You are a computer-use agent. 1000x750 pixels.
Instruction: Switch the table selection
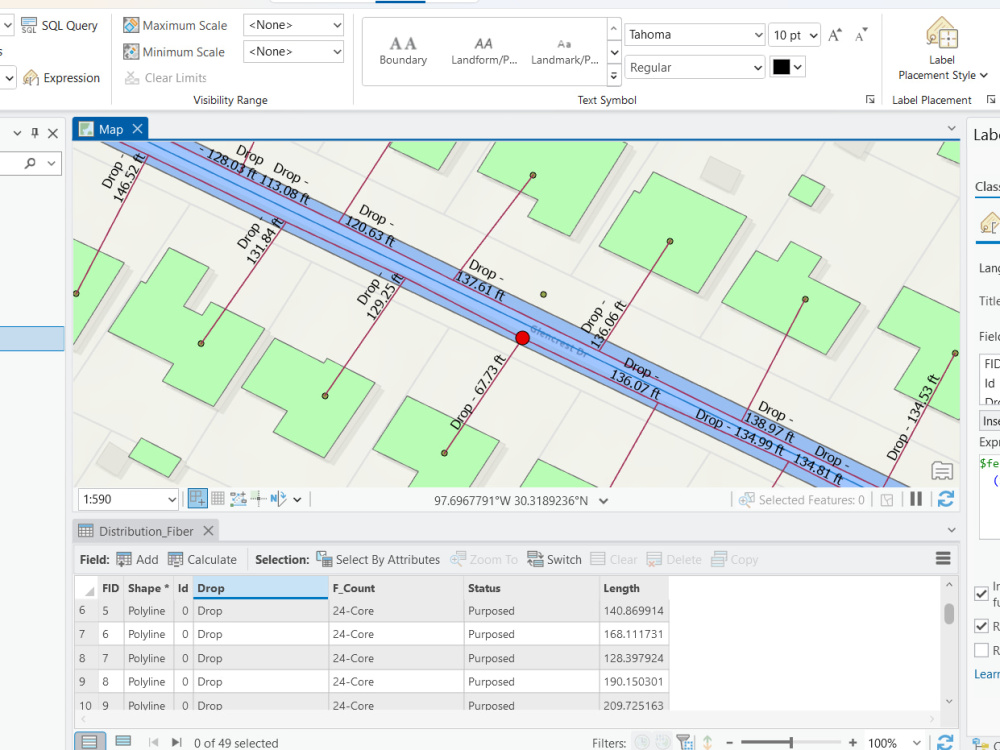click(x=554, y=559)
